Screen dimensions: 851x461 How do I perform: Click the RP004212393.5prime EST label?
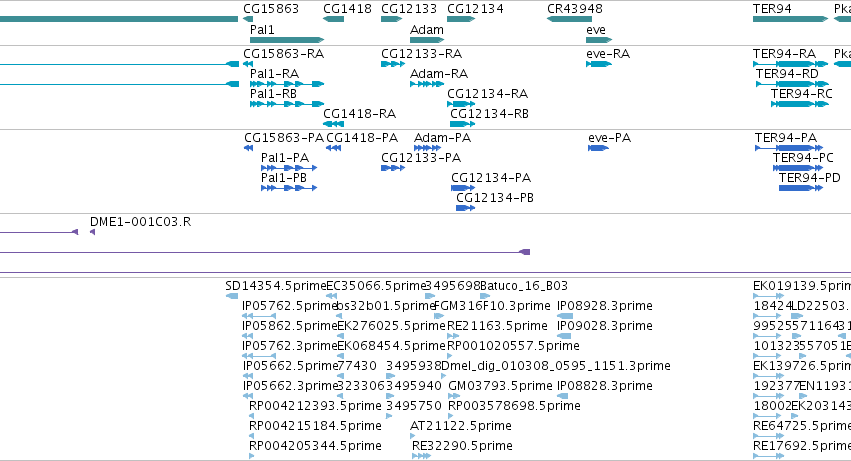click(315, 406)
